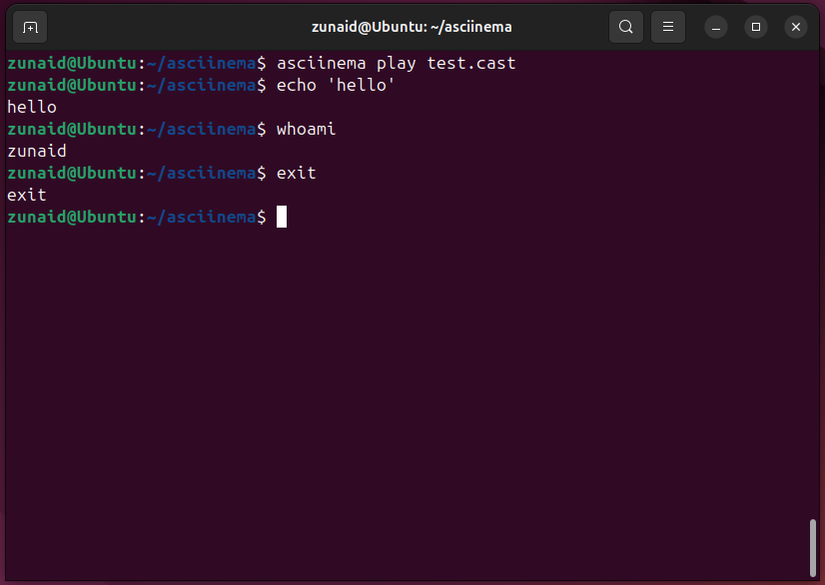Screen dimensions: 825x585
Task: Select the magnifying glass icon
Action: 626,27
